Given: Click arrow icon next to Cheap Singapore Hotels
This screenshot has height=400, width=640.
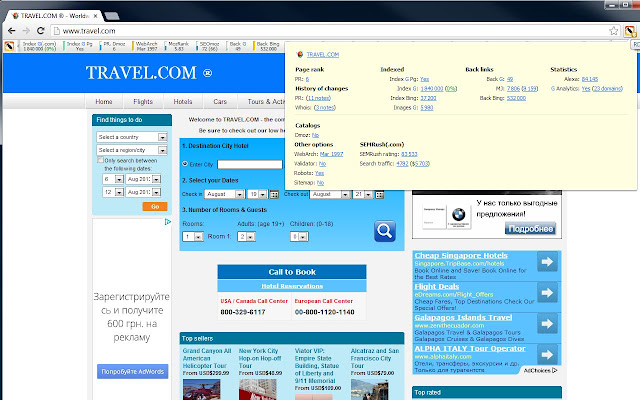Looking at the screenshot, I should click(x=547, y=263).
